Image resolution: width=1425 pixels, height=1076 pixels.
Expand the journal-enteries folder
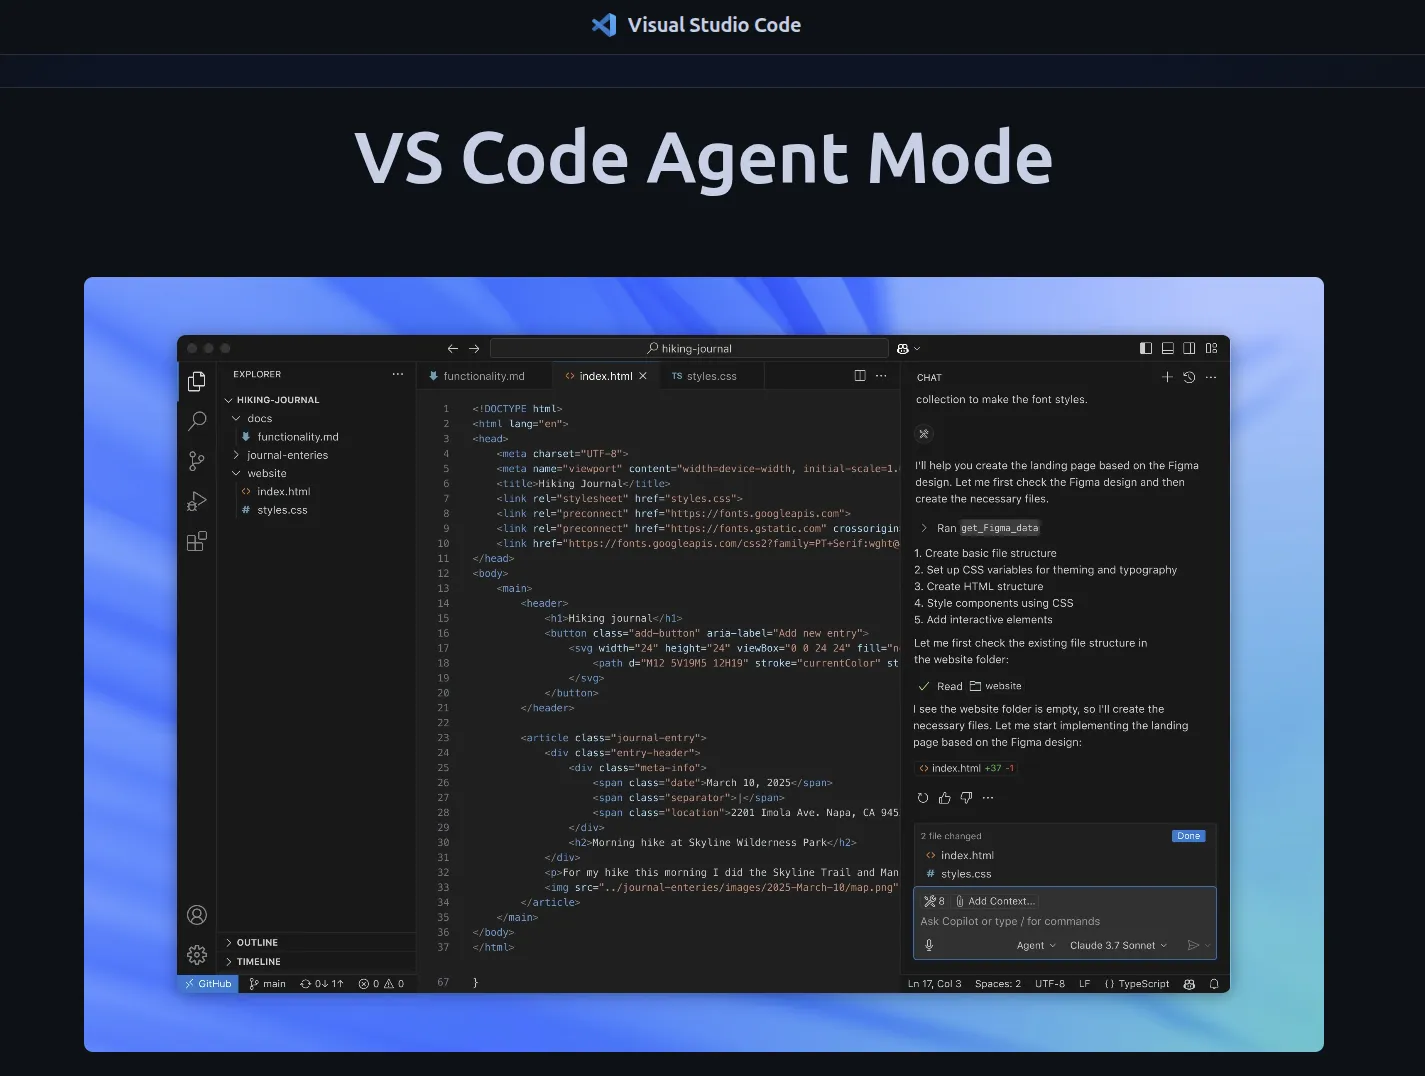click(280, 455)
